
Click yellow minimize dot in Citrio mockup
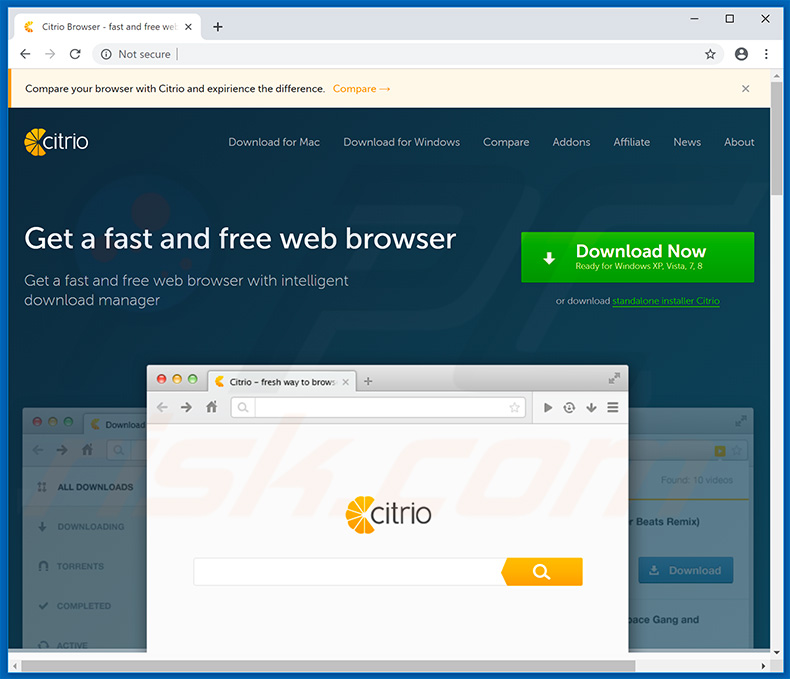[177, 379]
